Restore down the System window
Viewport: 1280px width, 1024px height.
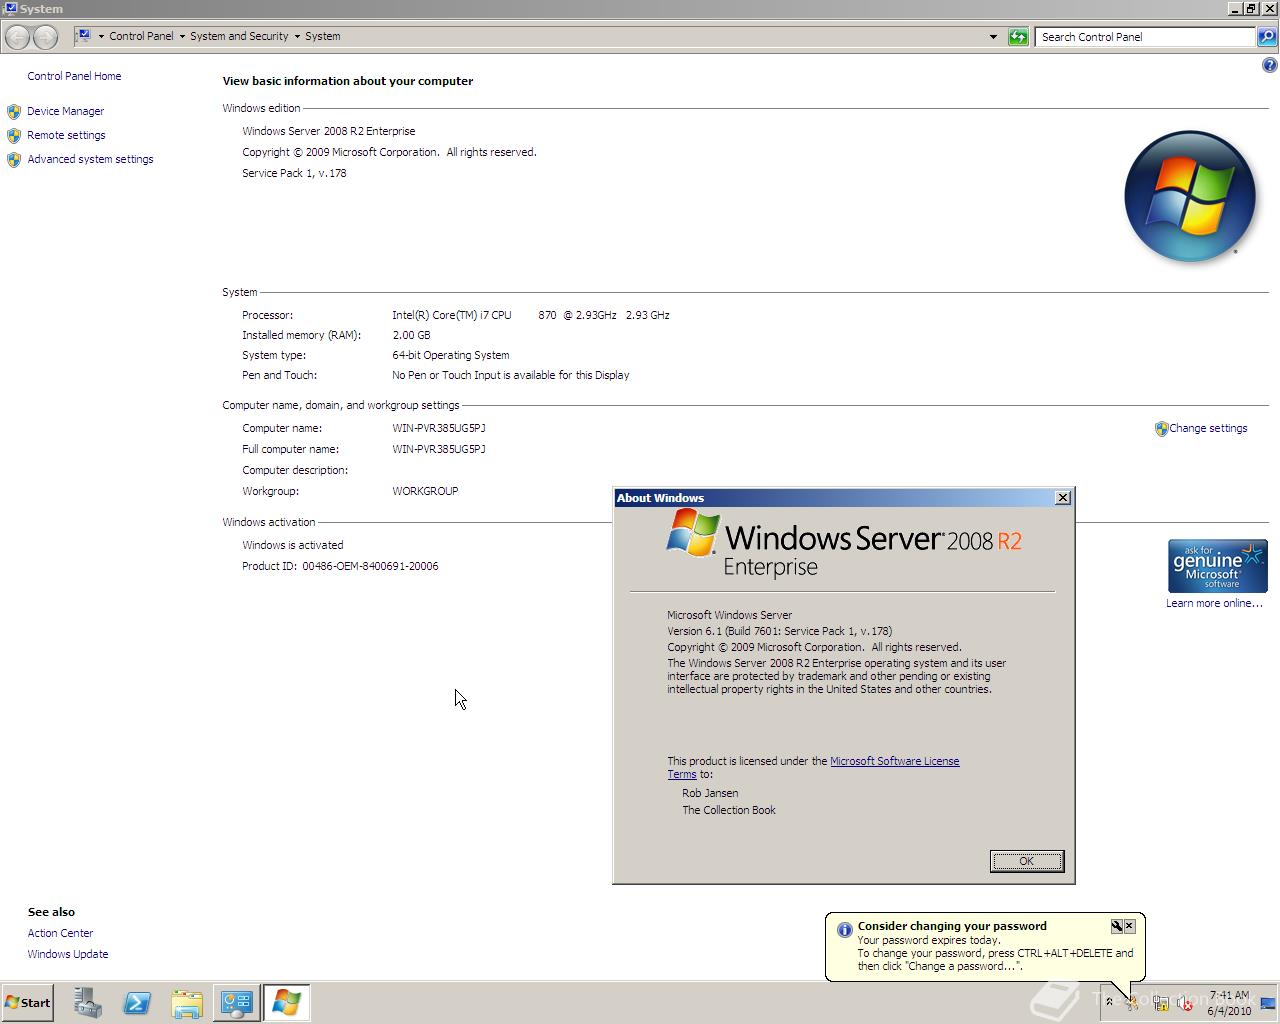1251,9
